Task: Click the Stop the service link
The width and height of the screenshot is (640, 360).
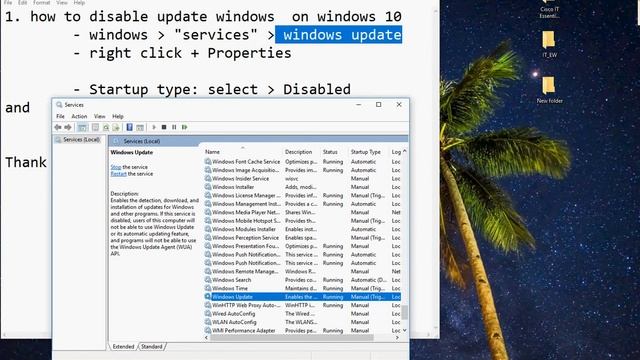Action: click(x=116, y=167)
